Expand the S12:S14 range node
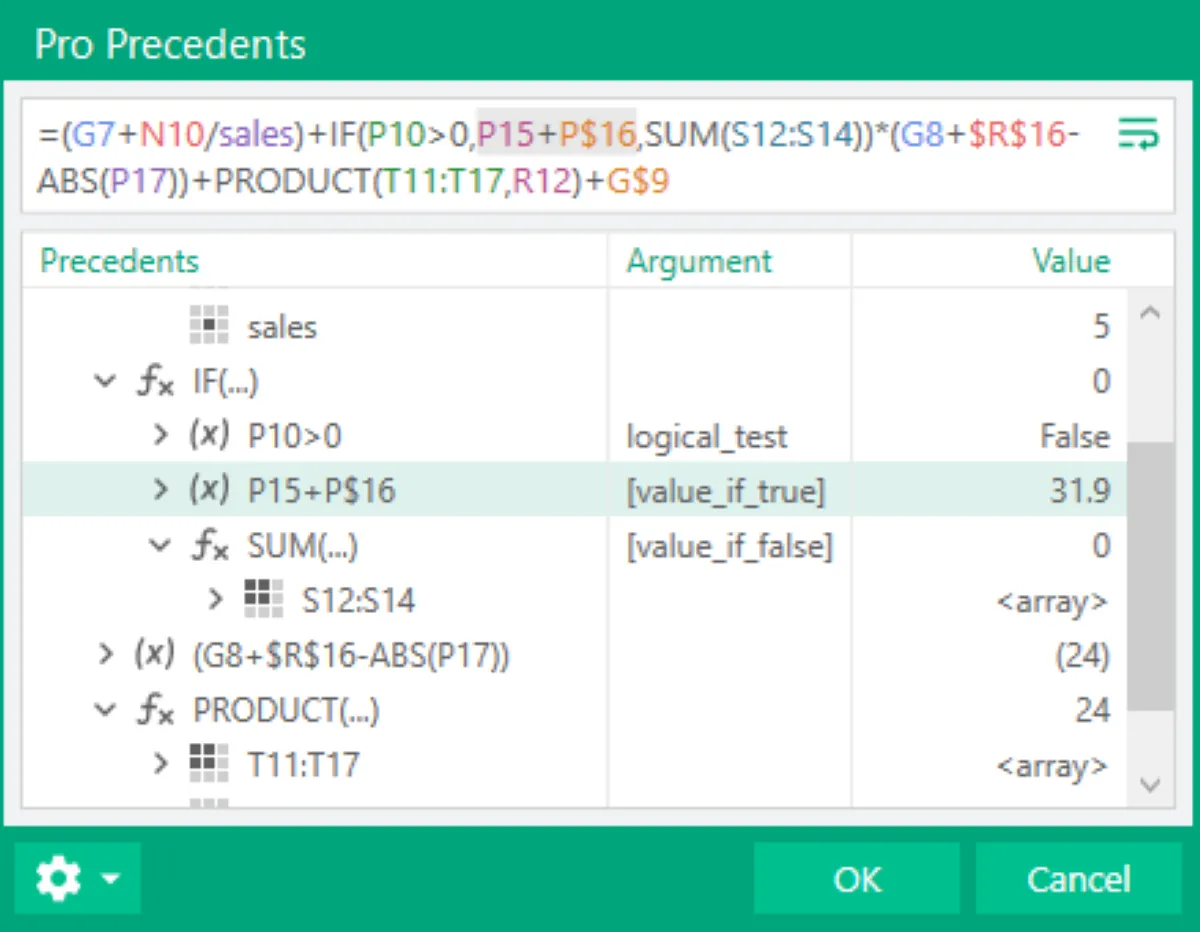 (x=215, y=600)
